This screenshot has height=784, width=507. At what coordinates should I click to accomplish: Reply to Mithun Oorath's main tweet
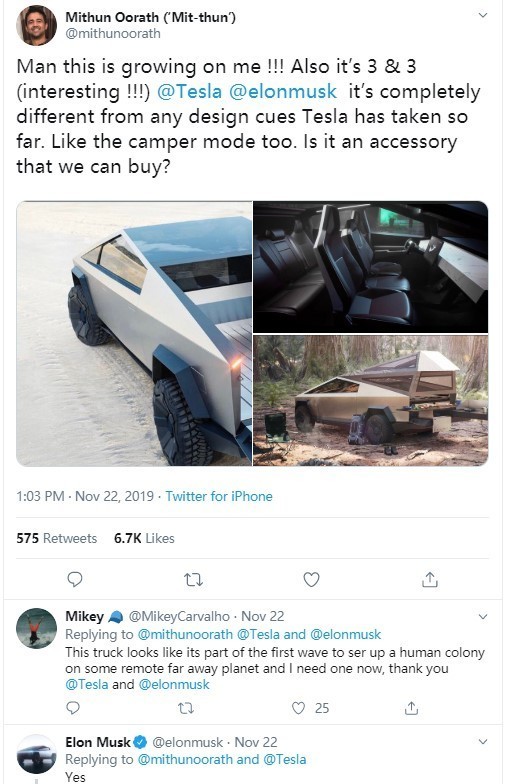point(74,580)
